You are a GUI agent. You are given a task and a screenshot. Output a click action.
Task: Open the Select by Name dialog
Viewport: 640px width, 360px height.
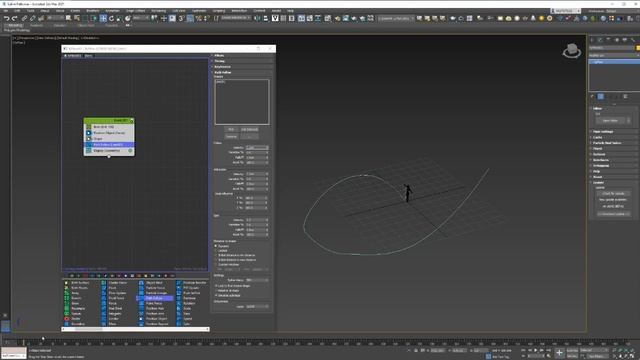point(76,18)
